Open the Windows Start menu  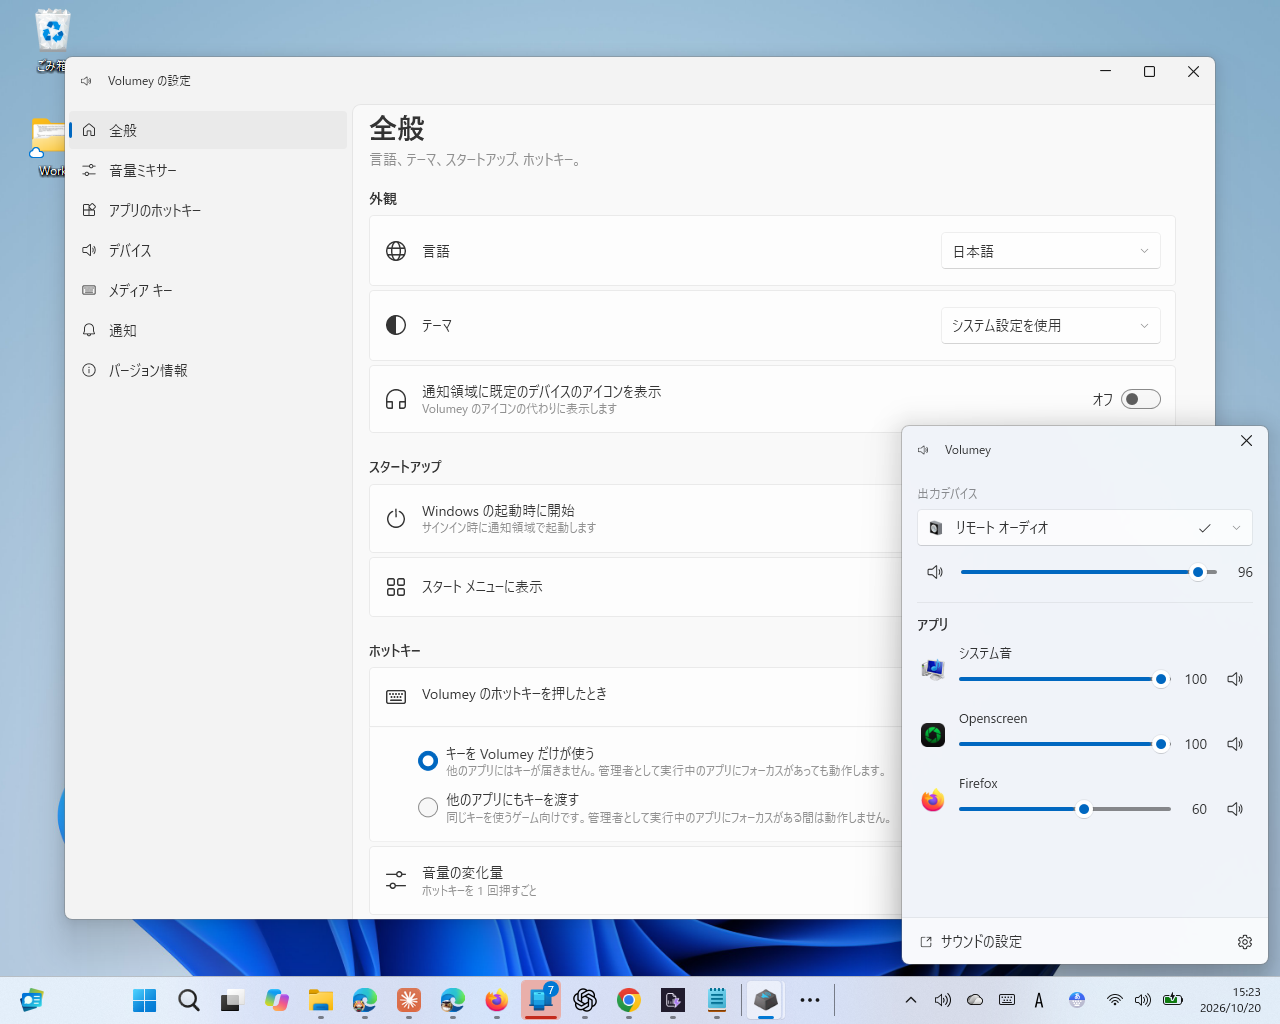[x=145, y=1000]
